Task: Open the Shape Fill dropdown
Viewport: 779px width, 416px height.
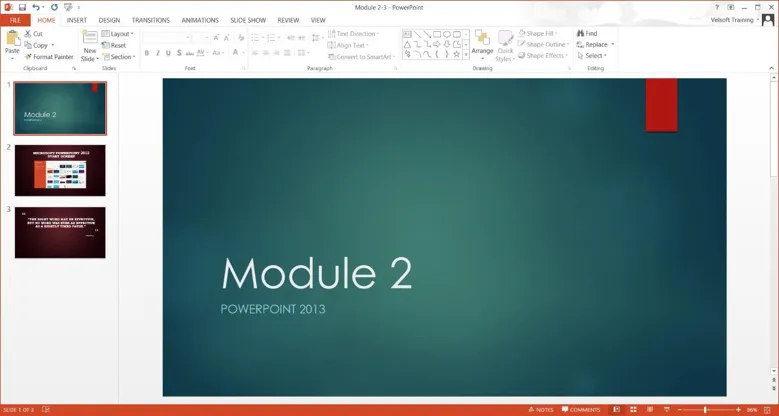Action: tap(538, 33)
